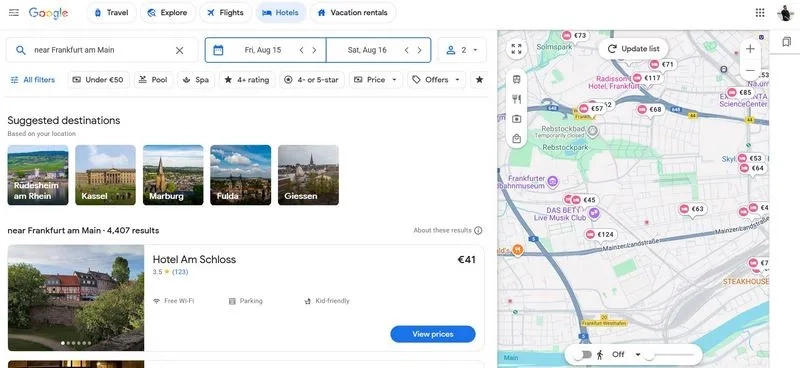Expand map to fullscreen
This screenshot has height=368, width=800.
516,49
